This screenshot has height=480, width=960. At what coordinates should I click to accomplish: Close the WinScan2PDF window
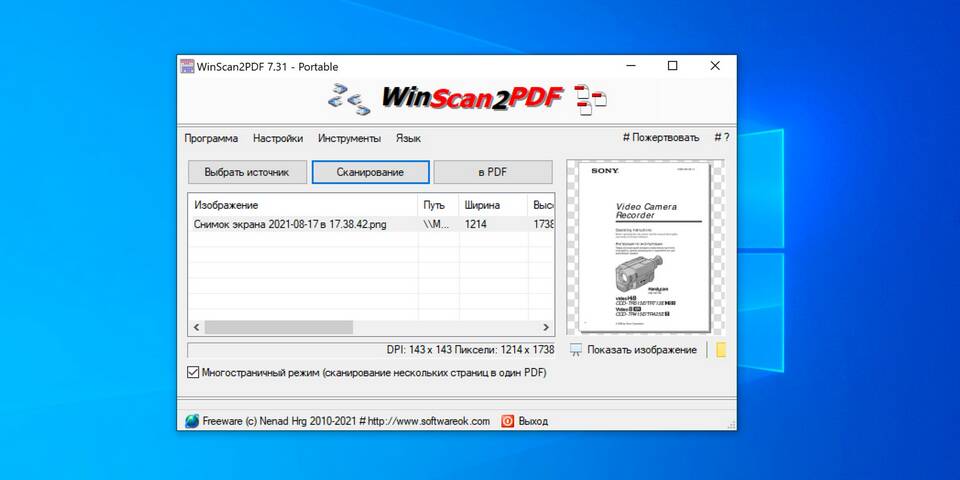click(x=714, y=66)
